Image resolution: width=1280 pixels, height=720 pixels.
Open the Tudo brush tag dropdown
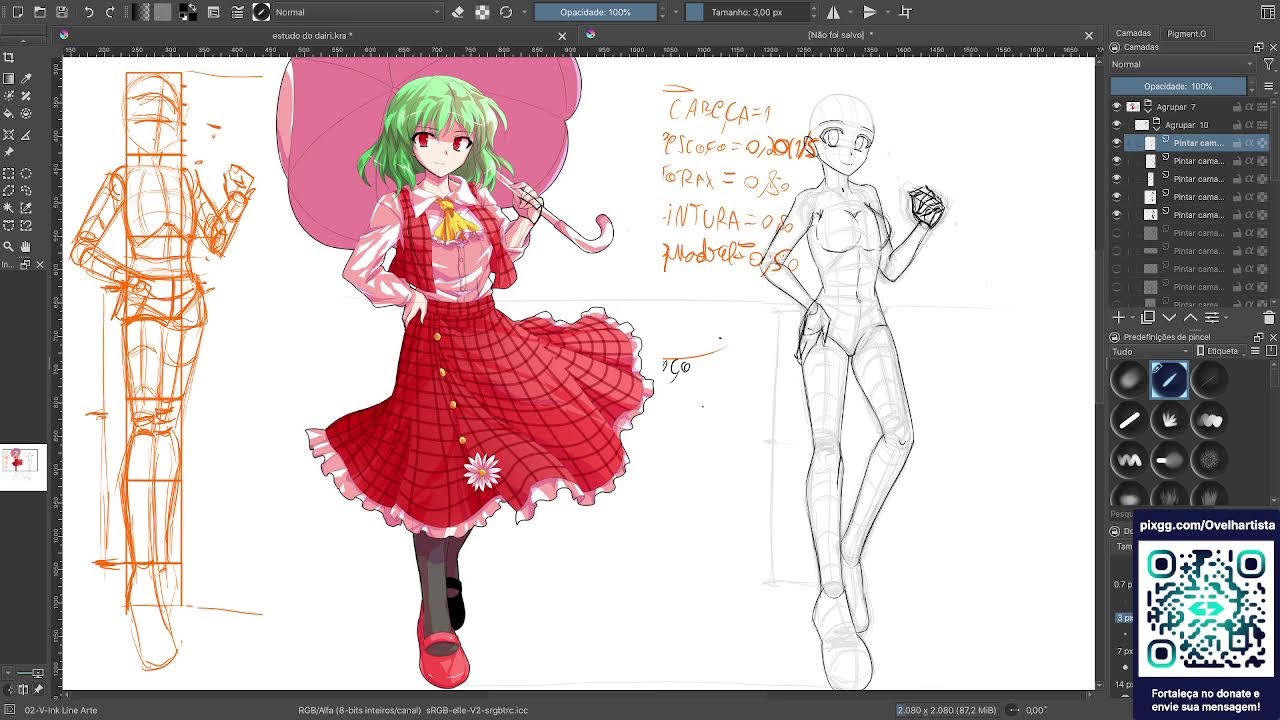(1150, 351)
